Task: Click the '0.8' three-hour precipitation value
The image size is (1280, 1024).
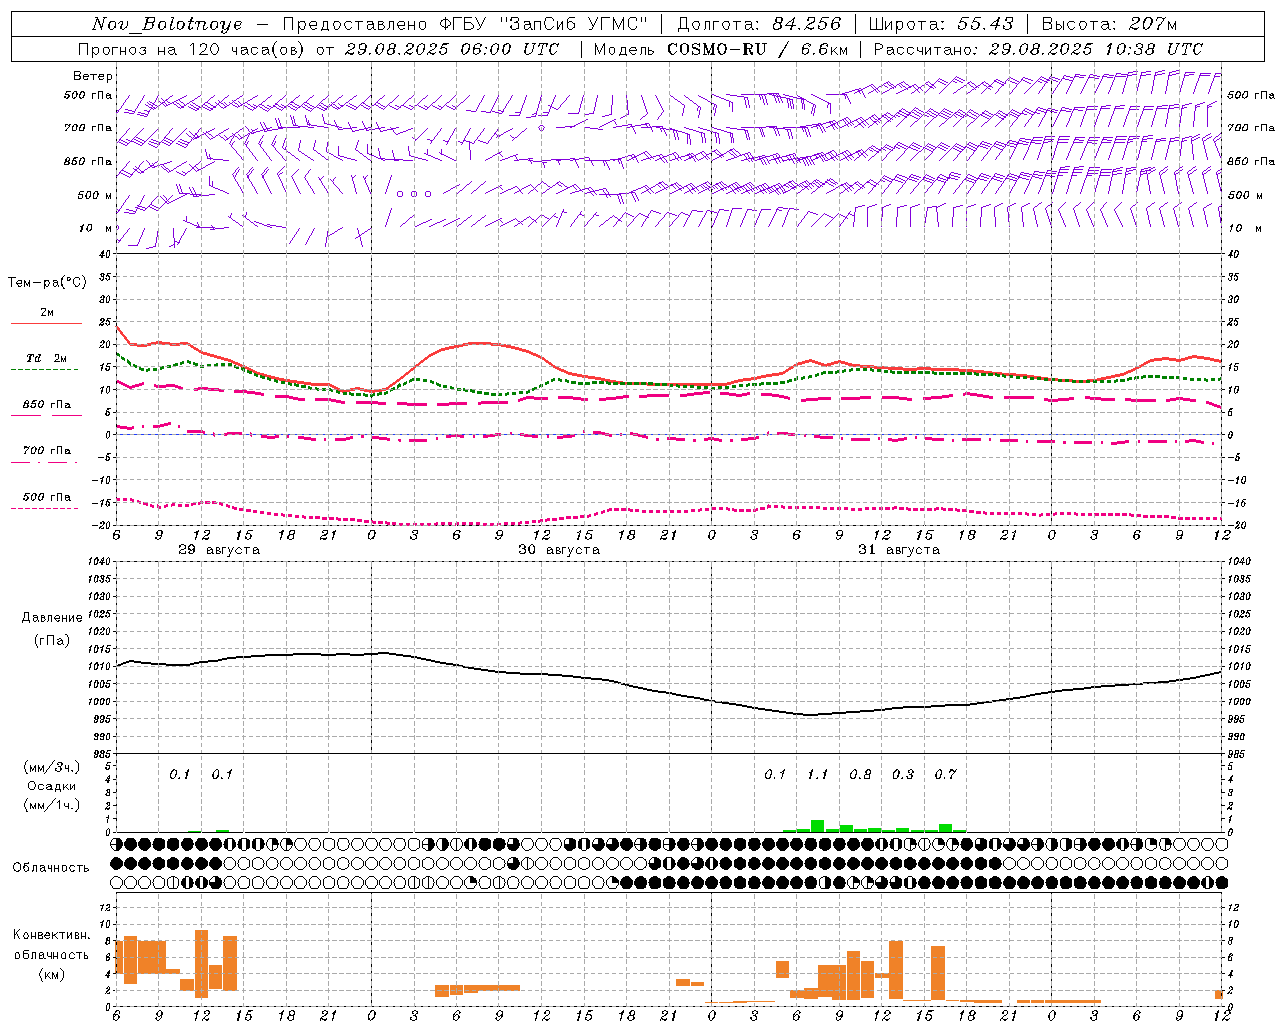Action: 860,774
